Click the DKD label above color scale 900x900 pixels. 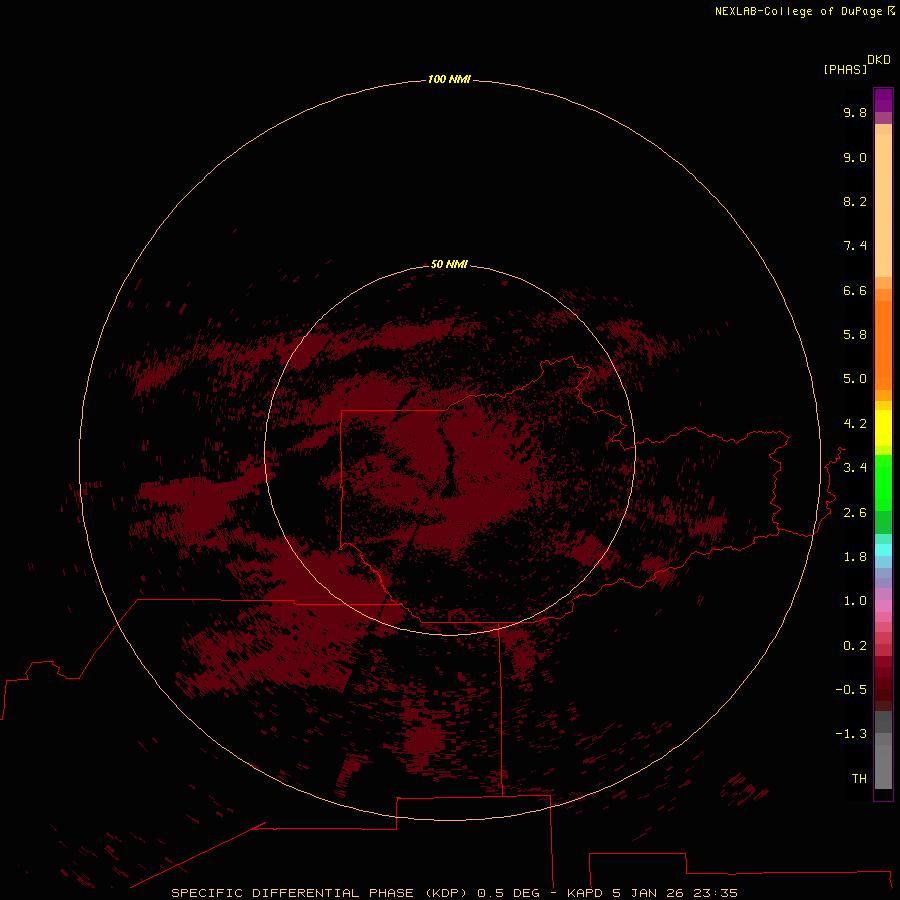tap(879, 60)
